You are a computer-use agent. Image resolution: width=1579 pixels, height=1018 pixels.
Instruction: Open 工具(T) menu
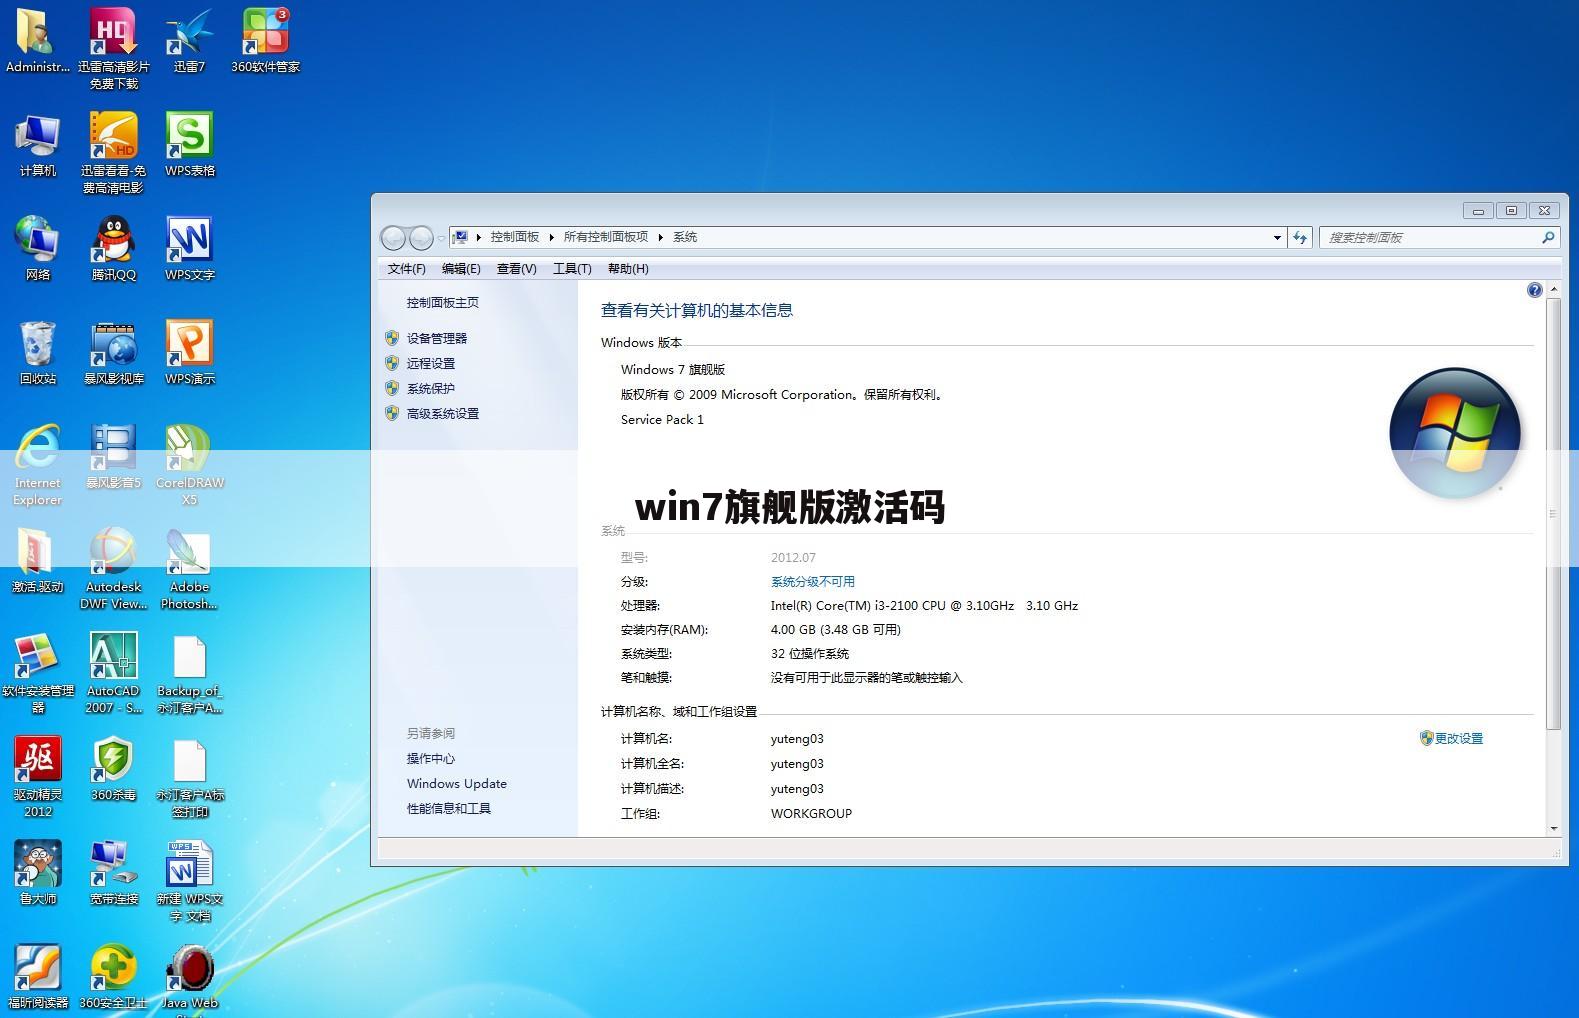tap(571, 268)
